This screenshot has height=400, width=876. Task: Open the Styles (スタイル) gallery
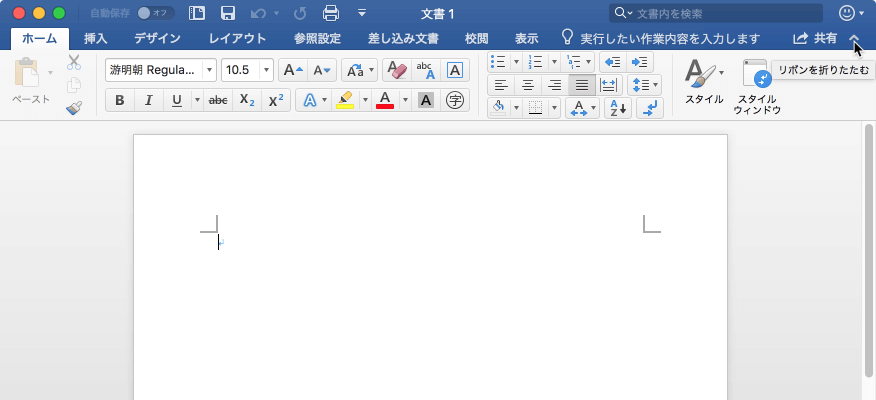(x=704, y=81)
